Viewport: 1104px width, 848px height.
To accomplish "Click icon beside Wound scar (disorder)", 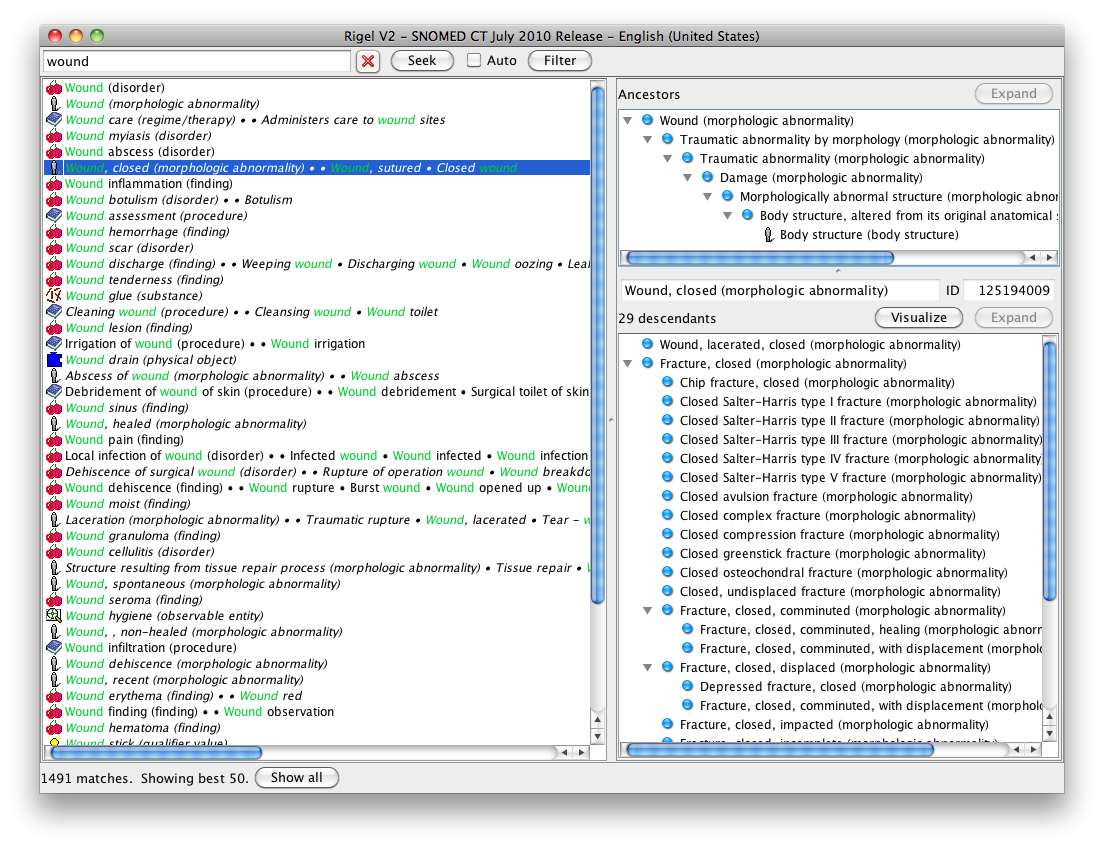I will tap(54, 248).
